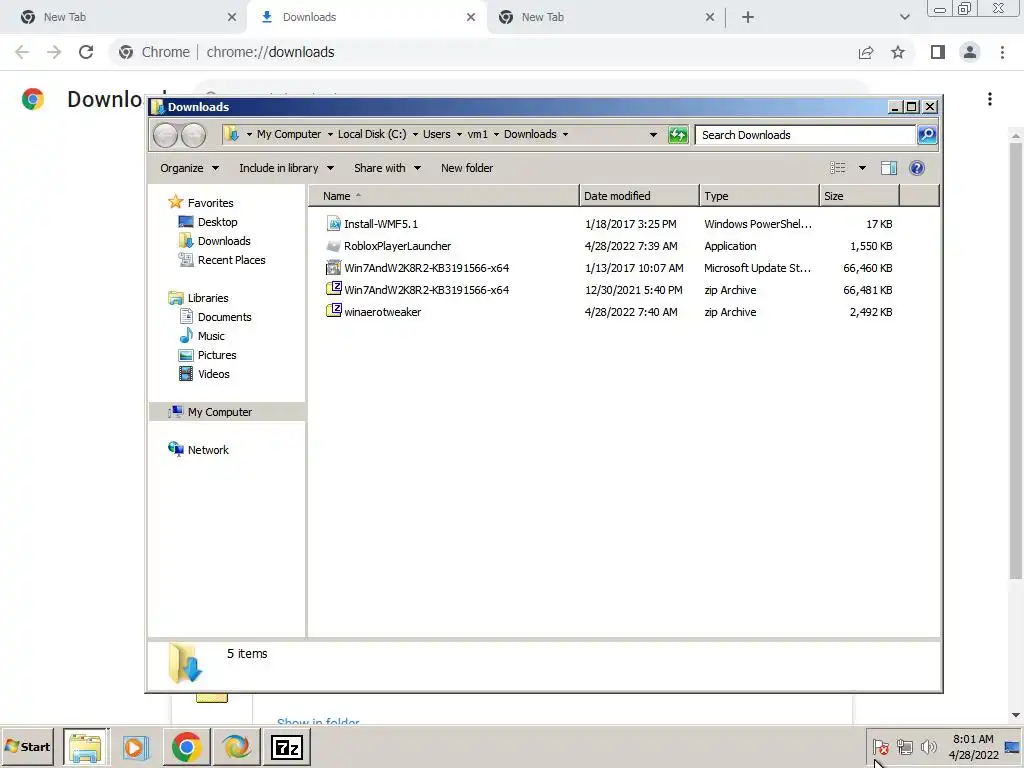Open Chrome tab search chevron
Image resolution: width=1024 pixels, height=768 pixels.
click(x=904, y=17)
